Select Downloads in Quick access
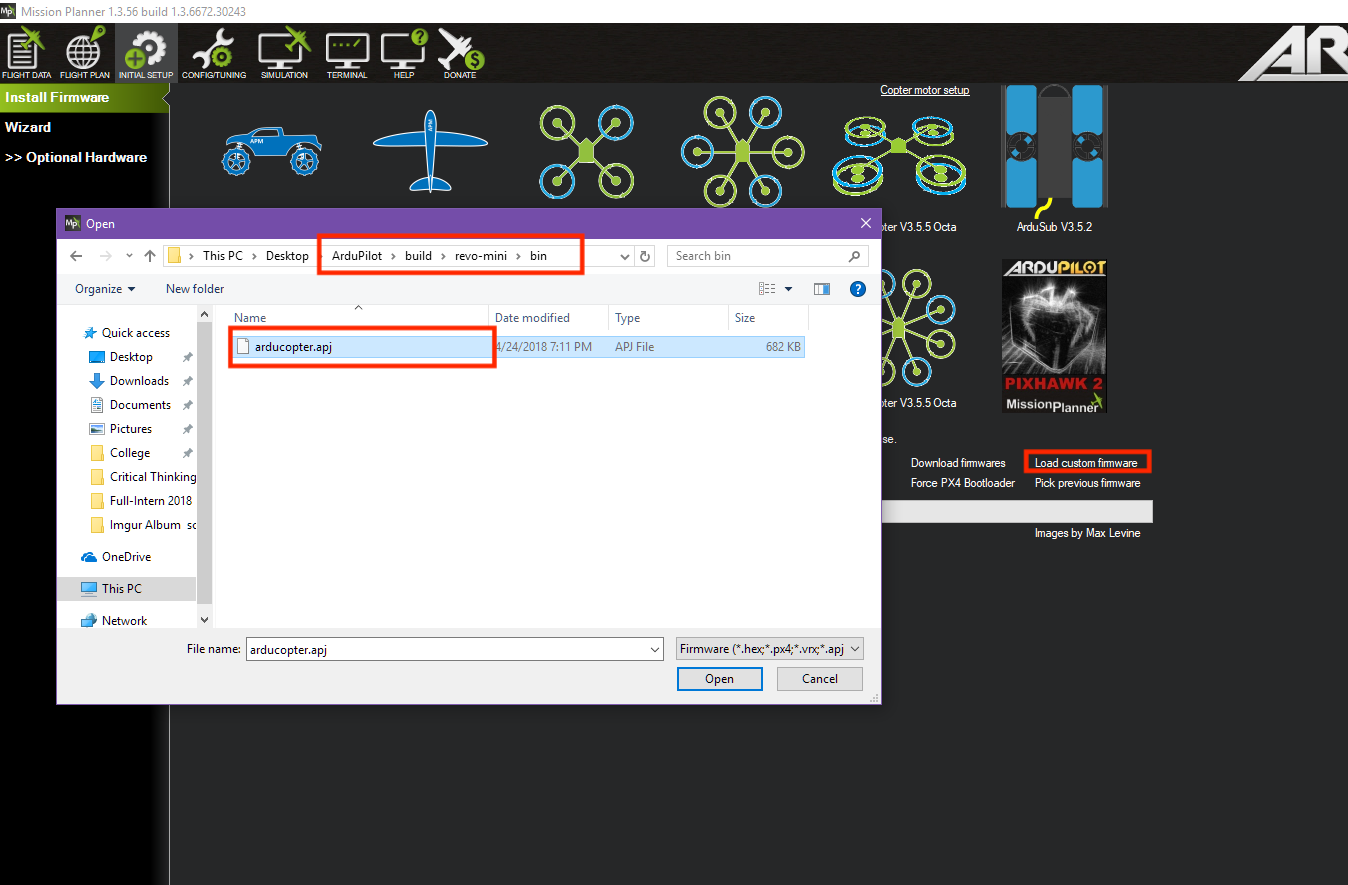Image resolution: width=1348 pixels, height=885 pixels. tap(139, 381)
